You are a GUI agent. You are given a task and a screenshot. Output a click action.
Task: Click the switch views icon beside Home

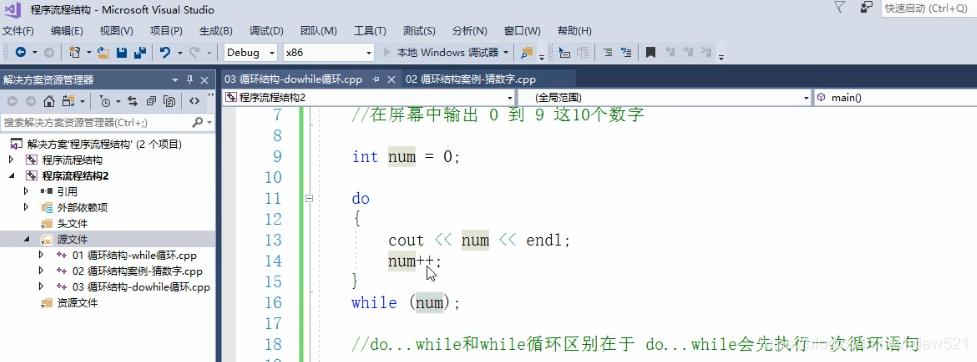[68, 101]
